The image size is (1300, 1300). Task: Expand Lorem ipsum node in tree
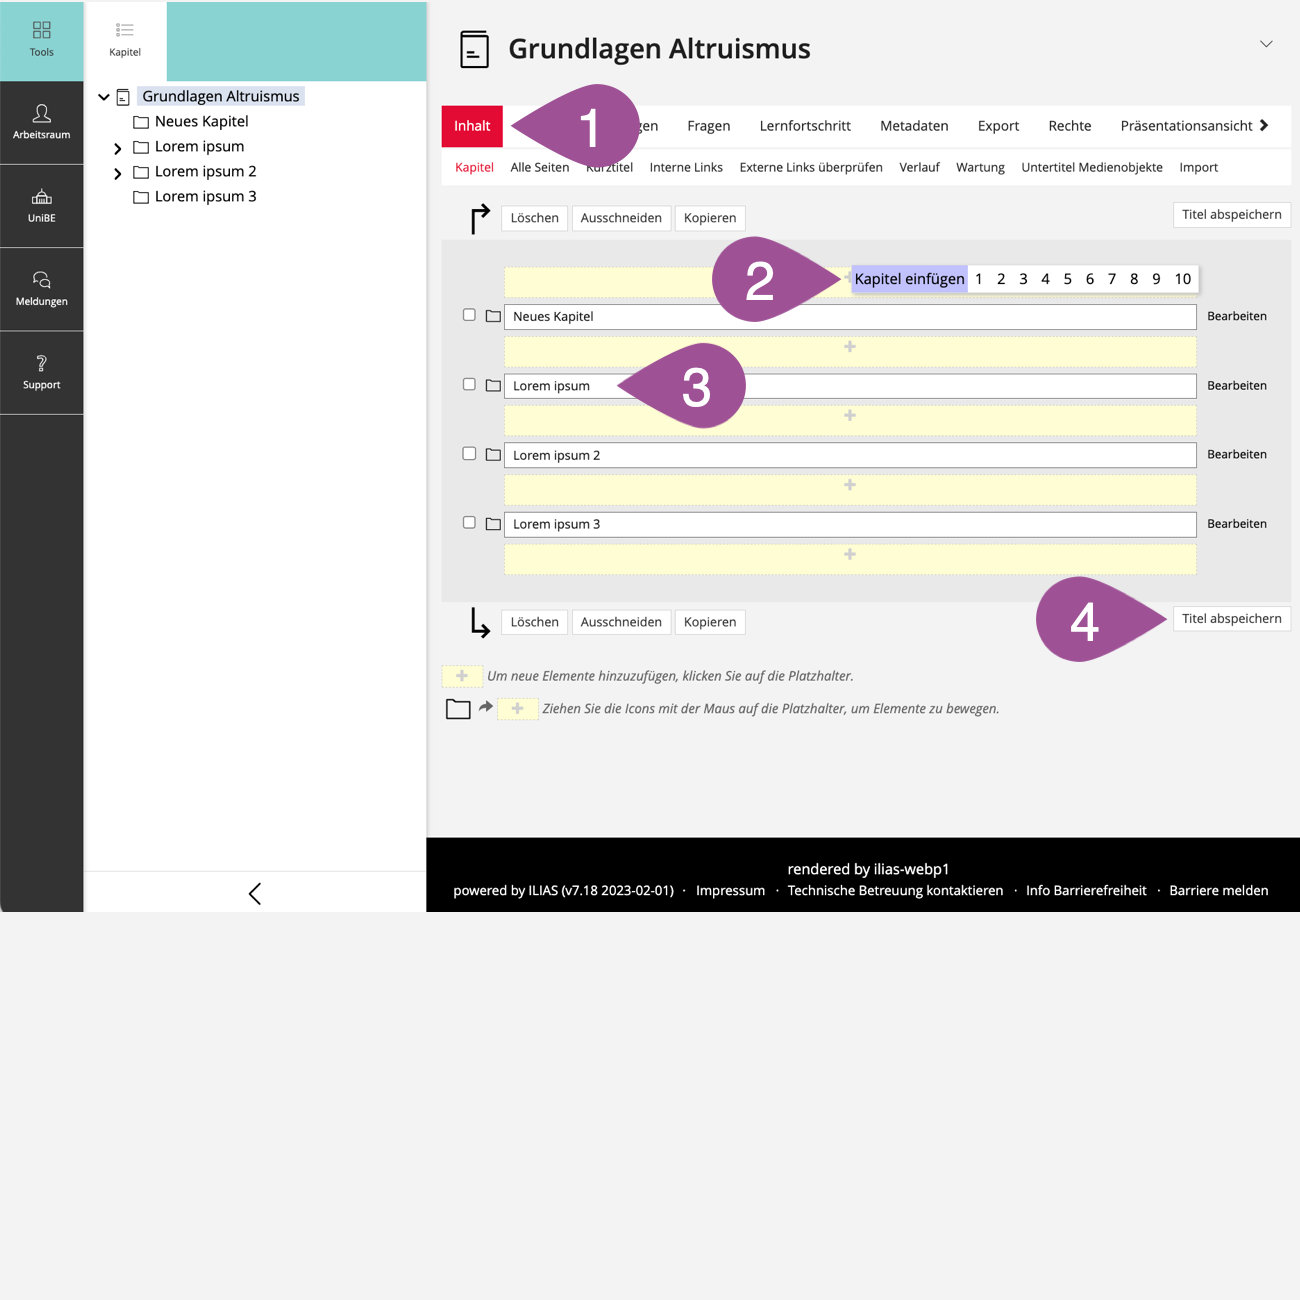click(118, 148)
